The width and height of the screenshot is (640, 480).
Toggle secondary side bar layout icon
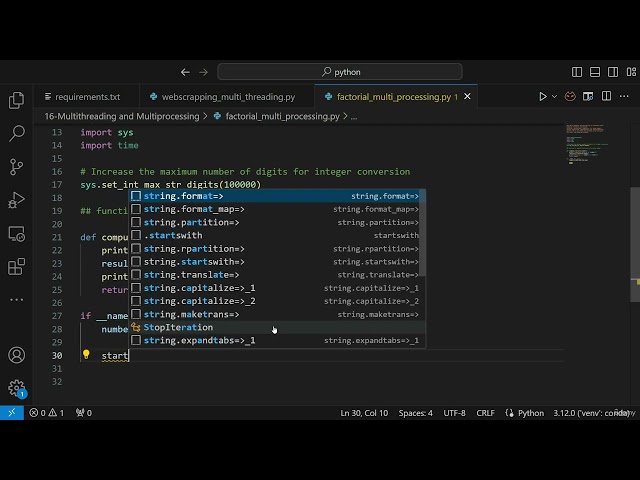pyautogui.click(x=613, y=72)
